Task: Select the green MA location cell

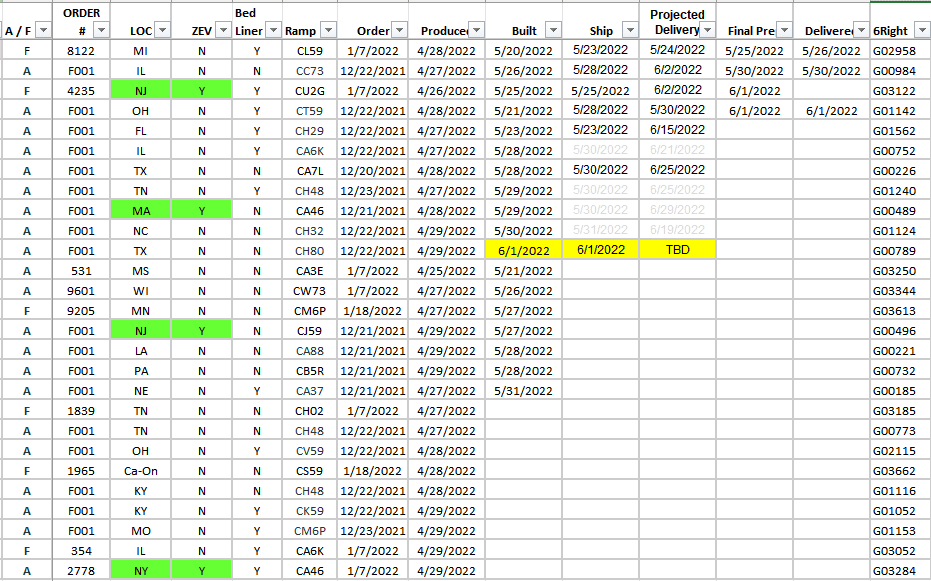Action: 140,211
